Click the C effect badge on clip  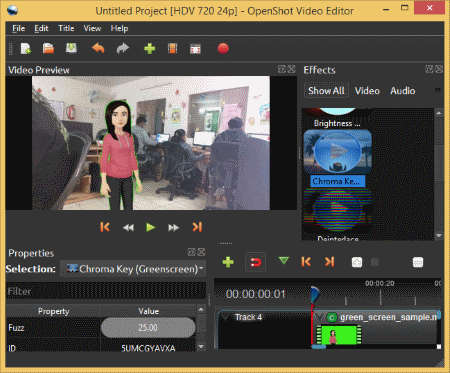point(331,317)
